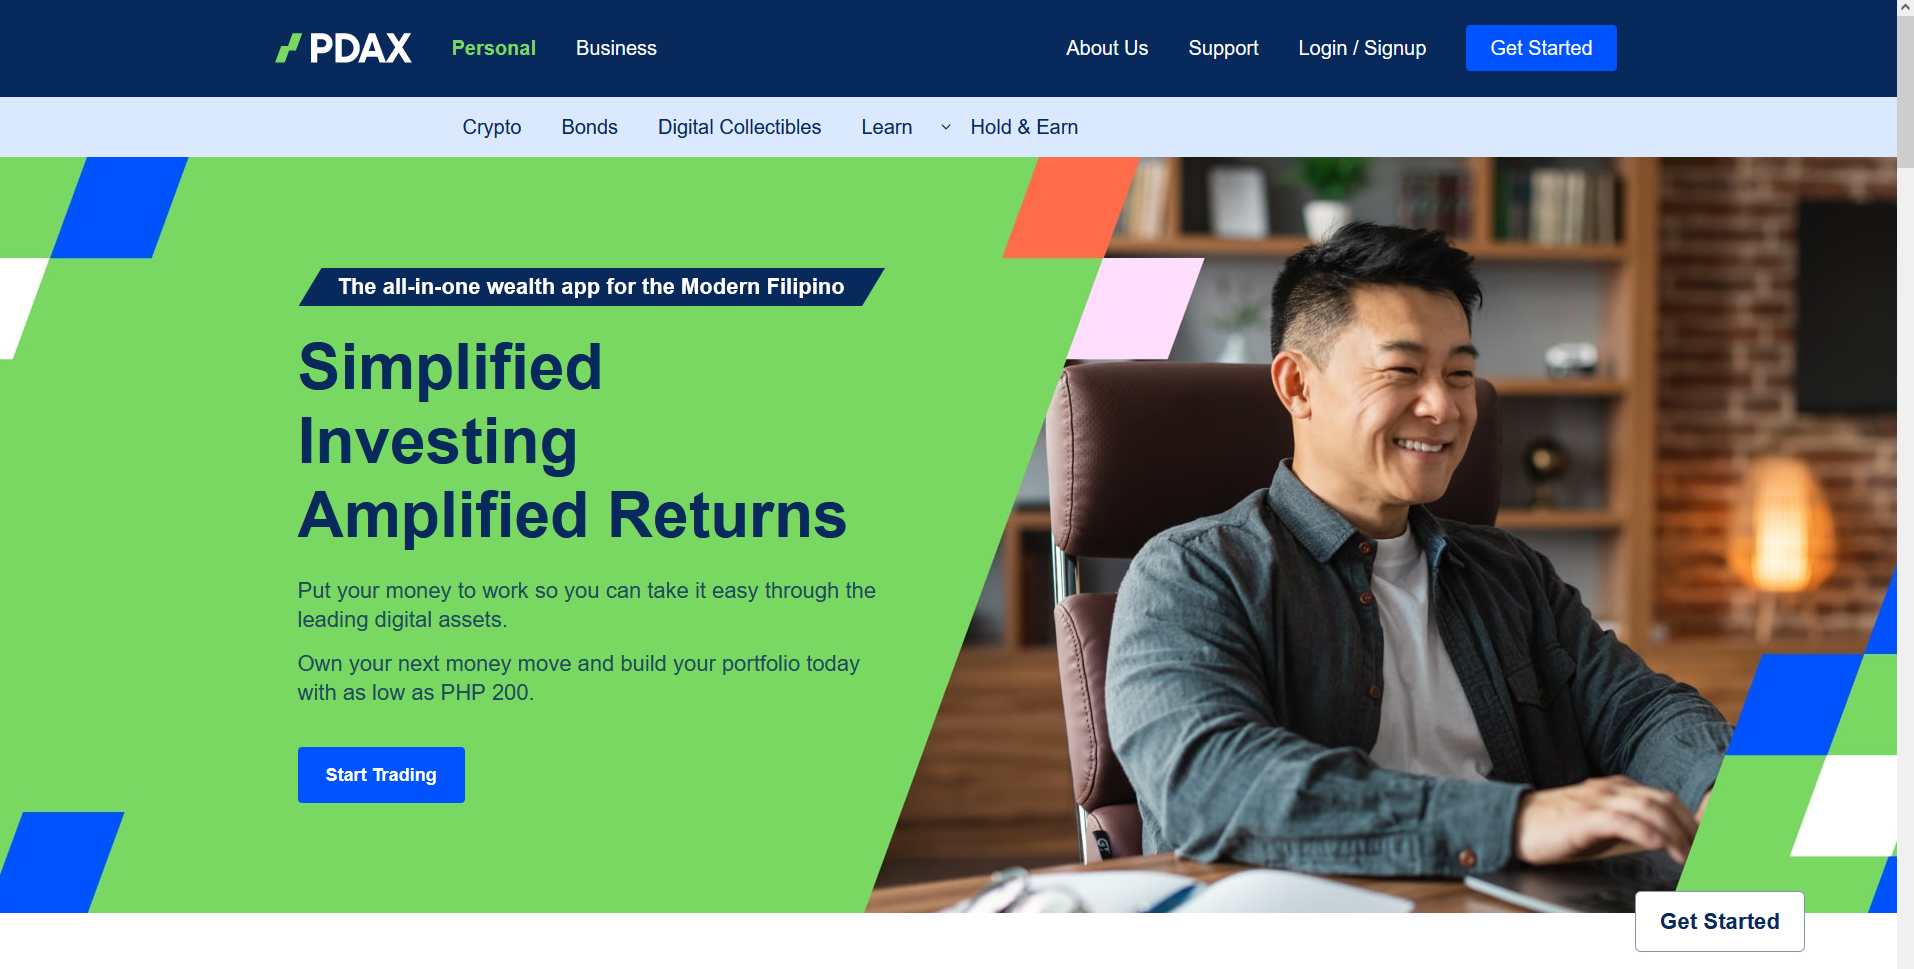This screenshot has width=1914, height=969.
Task: Open the Personal tab
Action: [493, 48]
